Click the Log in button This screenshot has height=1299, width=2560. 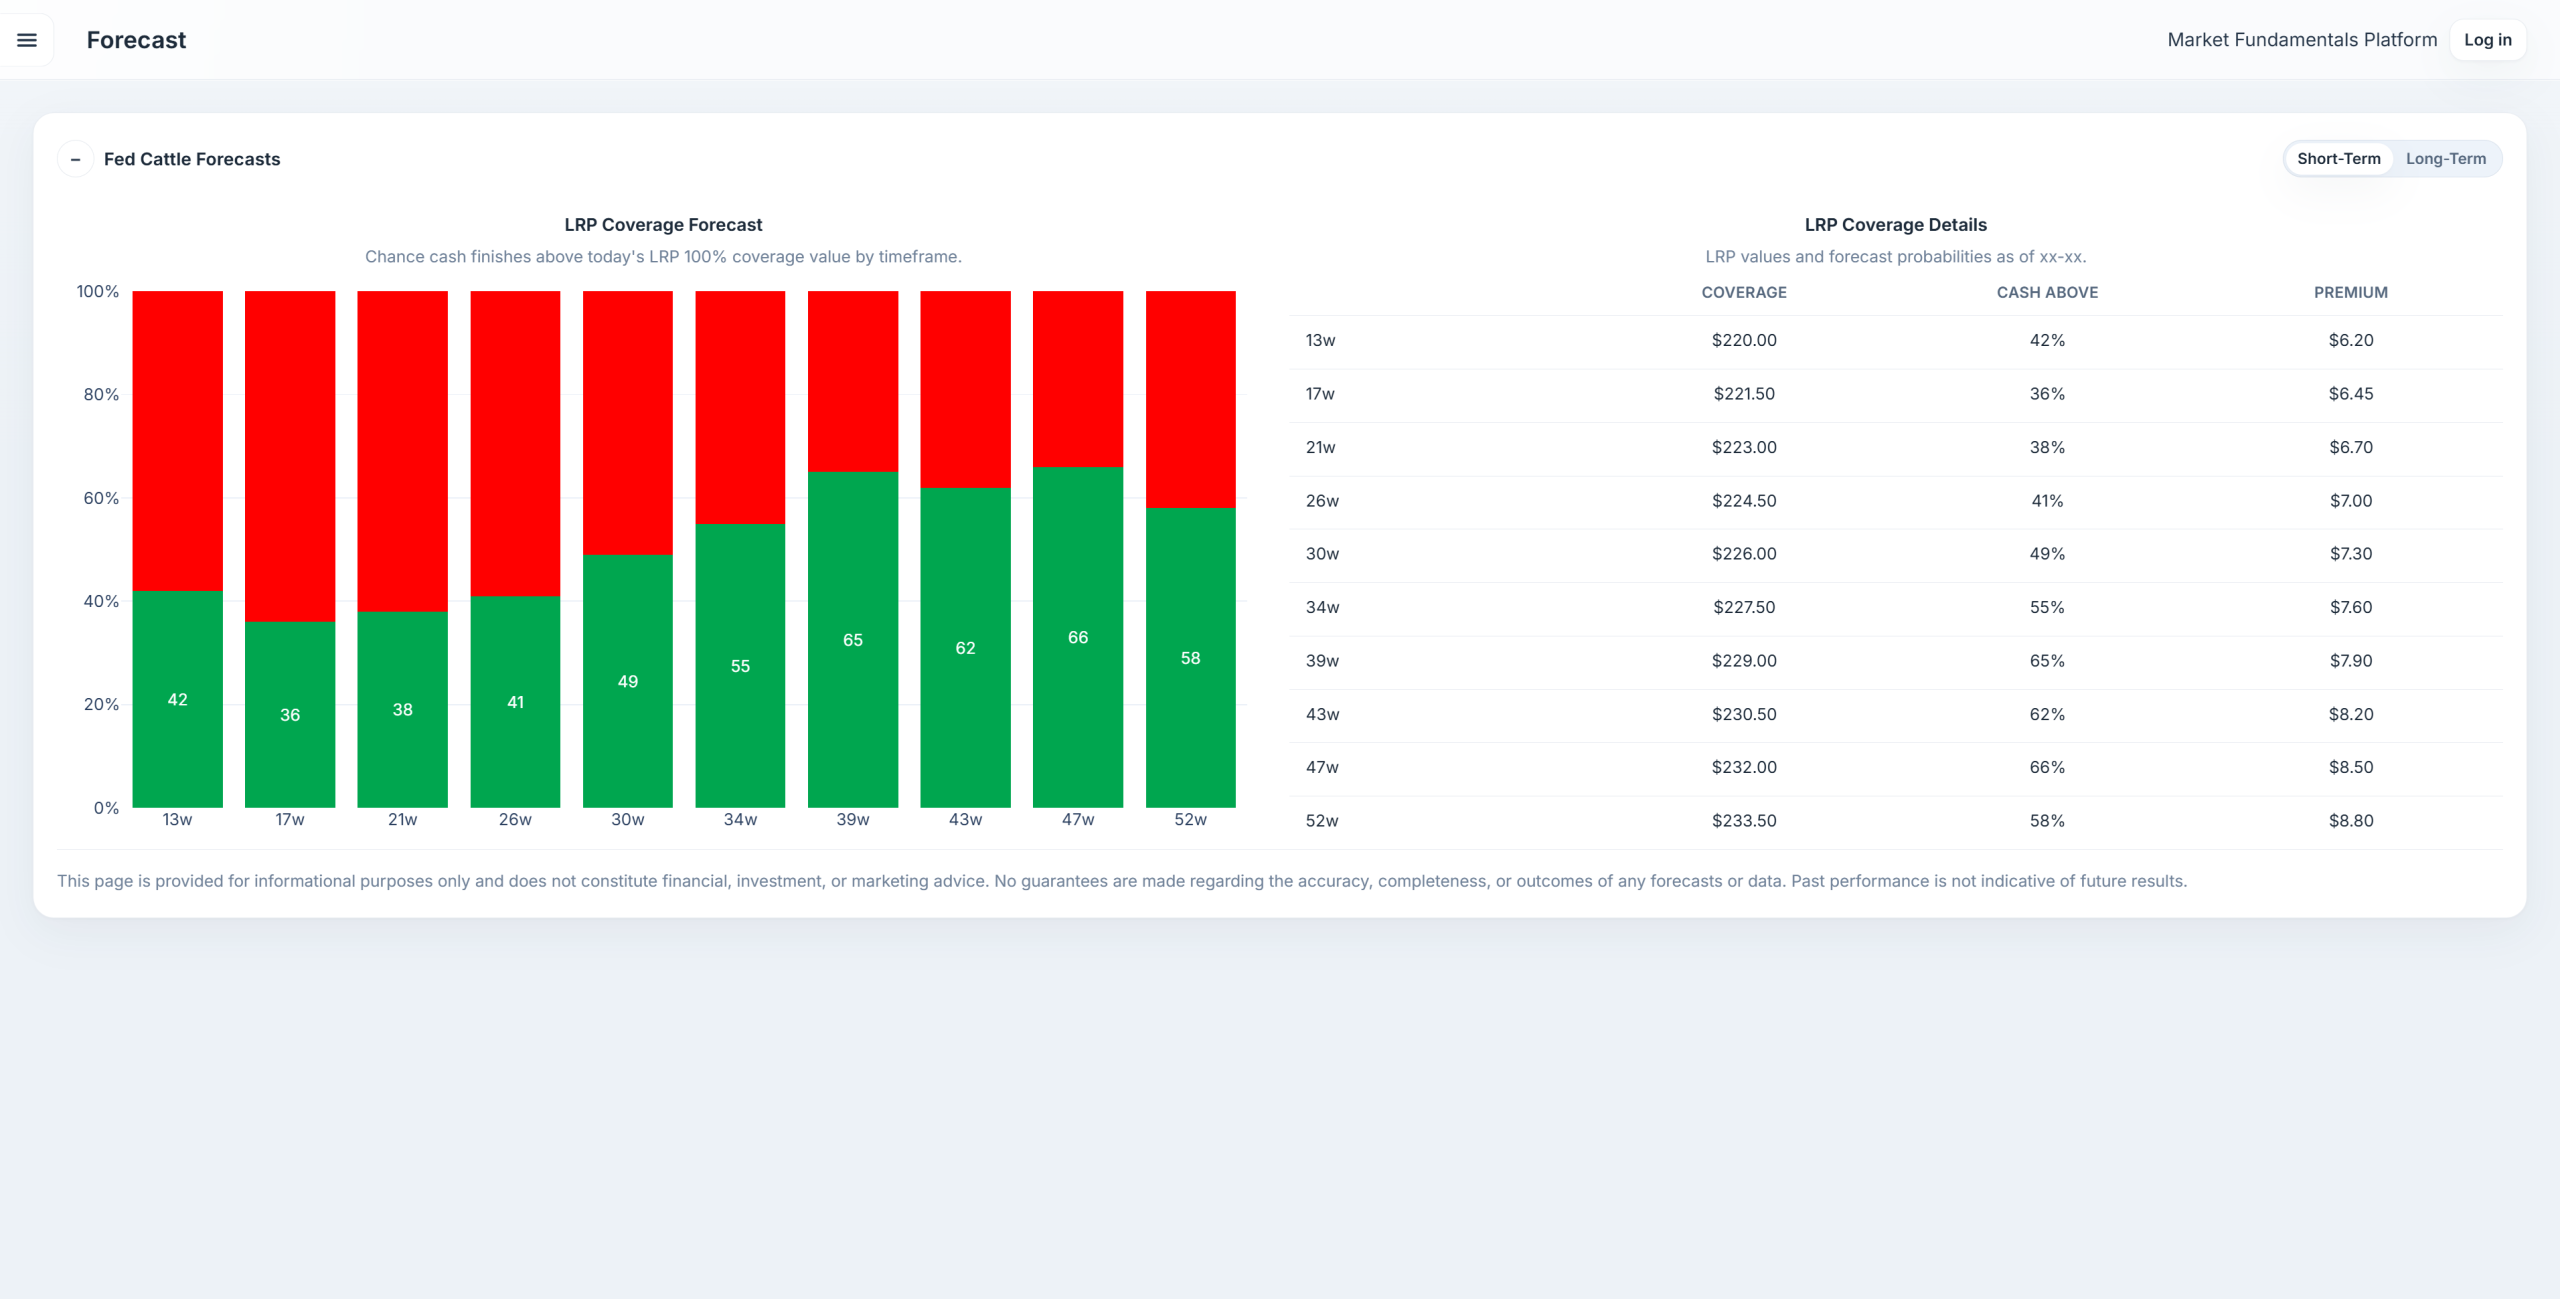(x=2487, y=40)
